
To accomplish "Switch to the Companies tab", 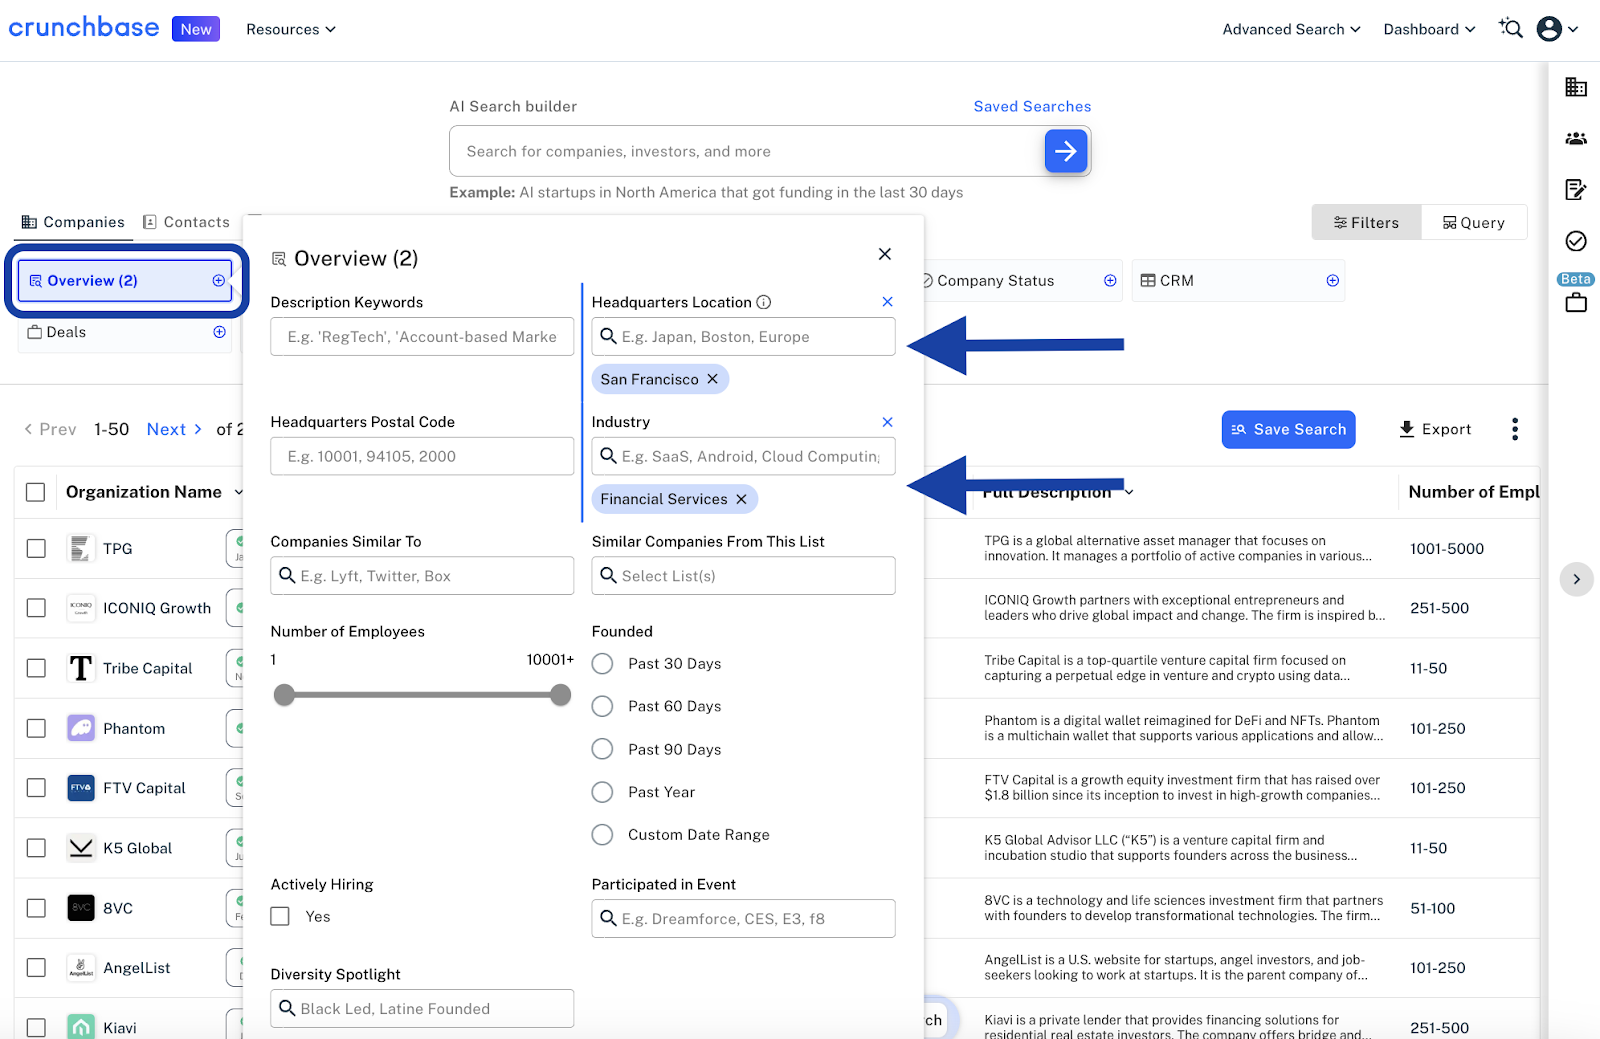I will tap(73, 222).
